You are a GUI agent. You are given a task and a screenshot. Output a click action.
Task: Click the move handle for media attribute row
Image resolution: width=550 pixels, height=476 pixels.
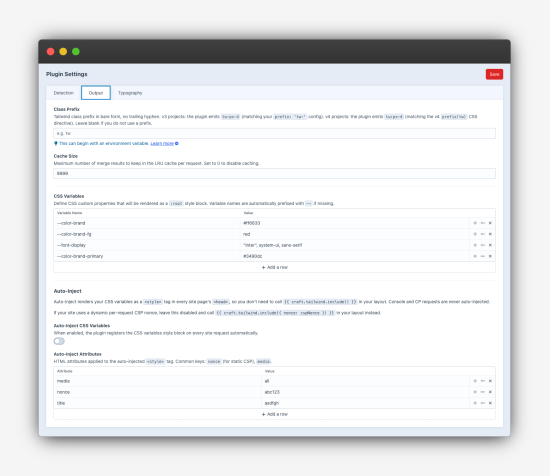coord(475,381)
